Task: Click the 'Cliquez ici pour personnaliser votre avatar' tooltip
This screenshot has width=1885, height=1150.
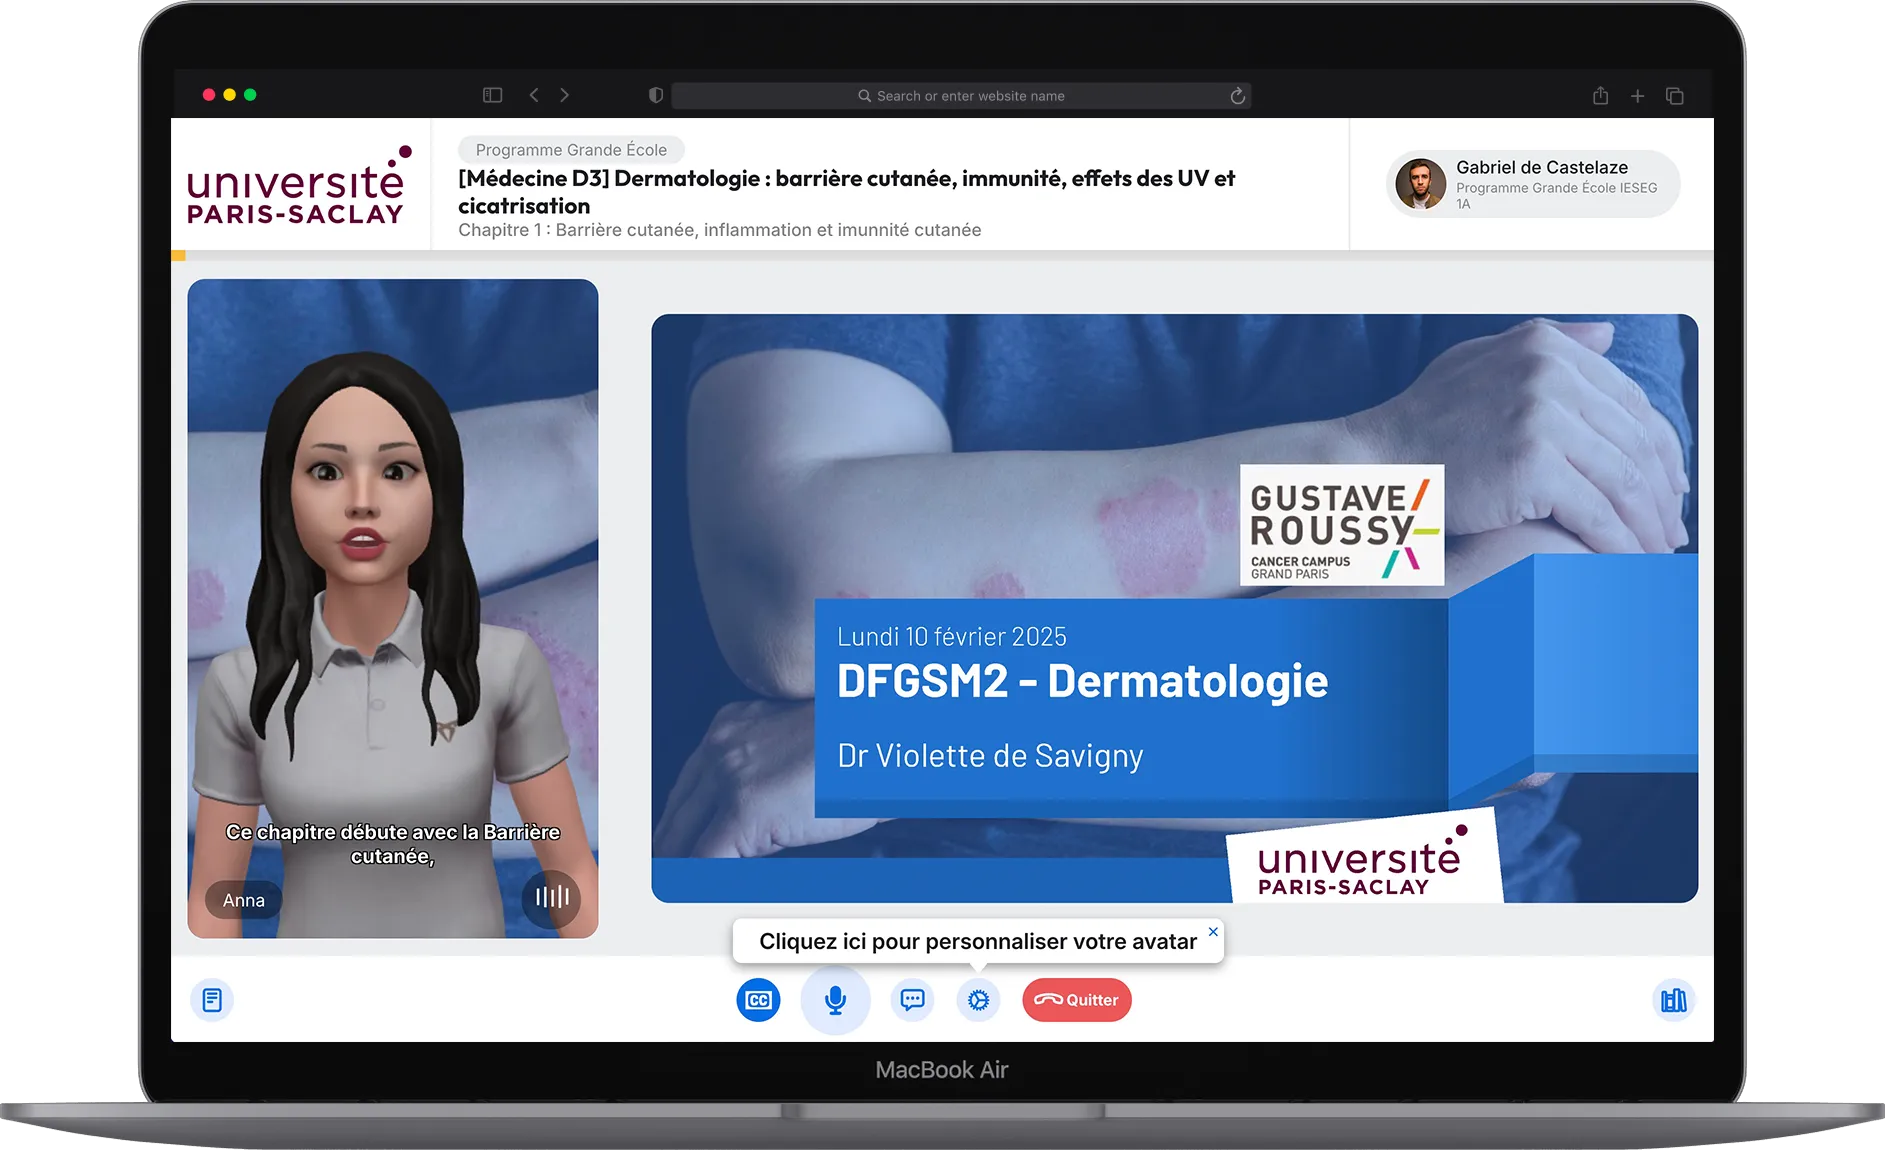Action: (x=978, y=941)
